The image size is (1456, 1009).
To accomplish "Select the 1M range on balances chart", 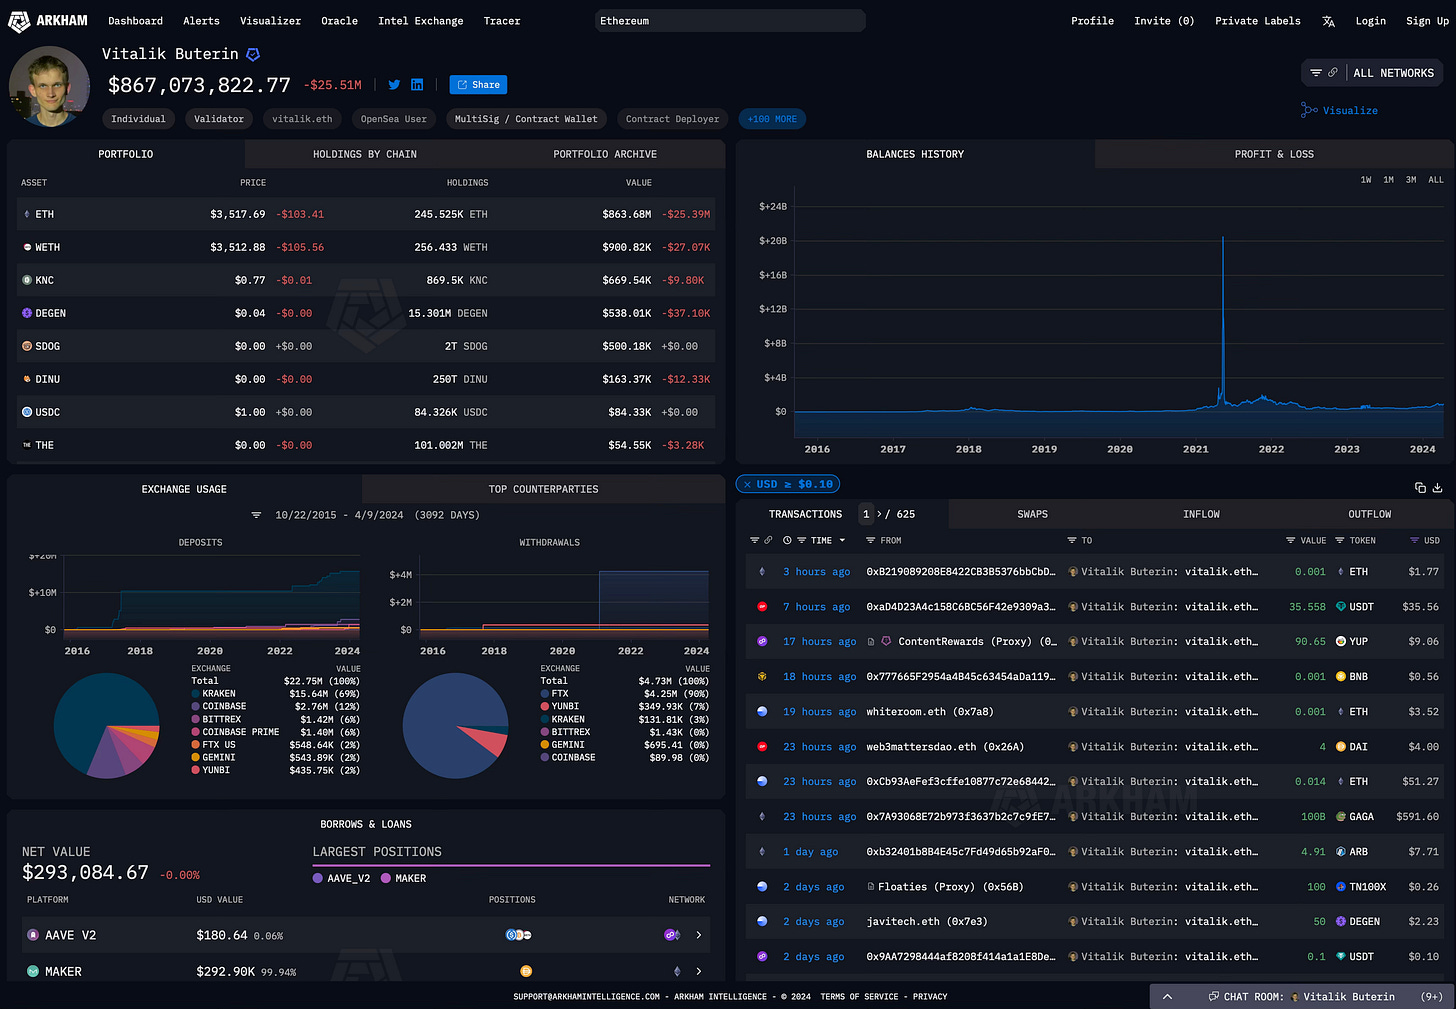I will 1388,180.
